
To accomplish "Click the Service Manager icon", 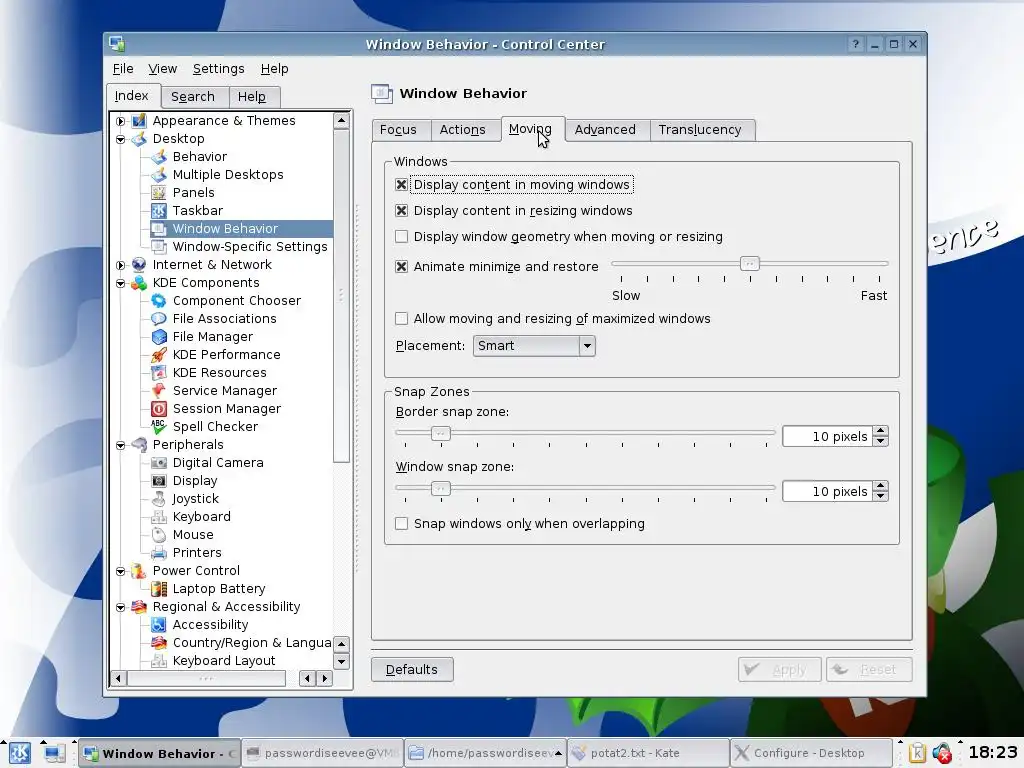I will 159,391.
